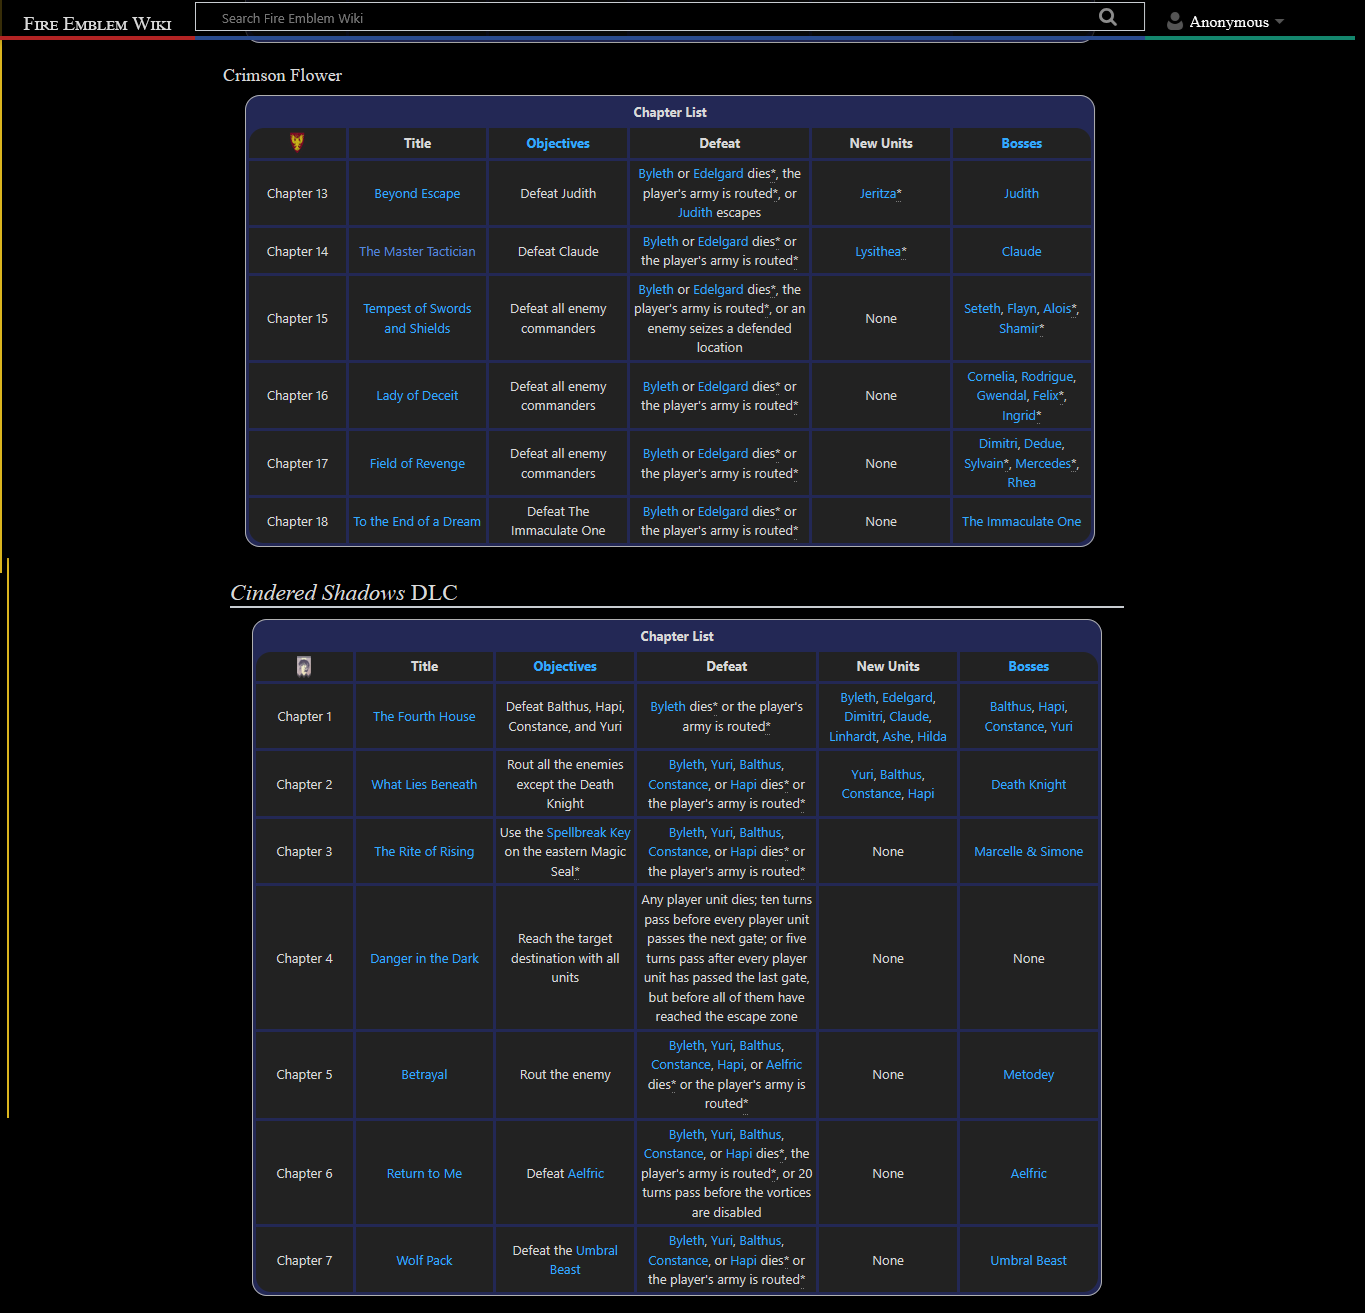Open the What Lies Beneath chapter link
The height and width of the screenshot is (1313, 1365).
[x=424, y=785]
